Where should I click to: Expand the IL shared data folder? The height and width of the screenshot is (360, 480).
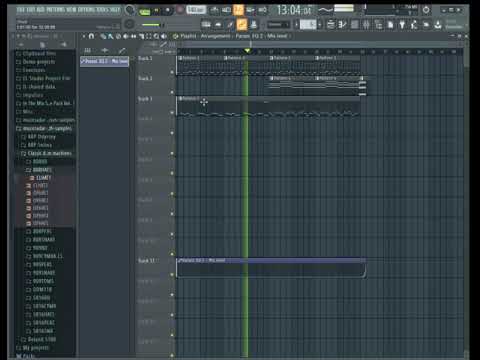click(36, 87)
